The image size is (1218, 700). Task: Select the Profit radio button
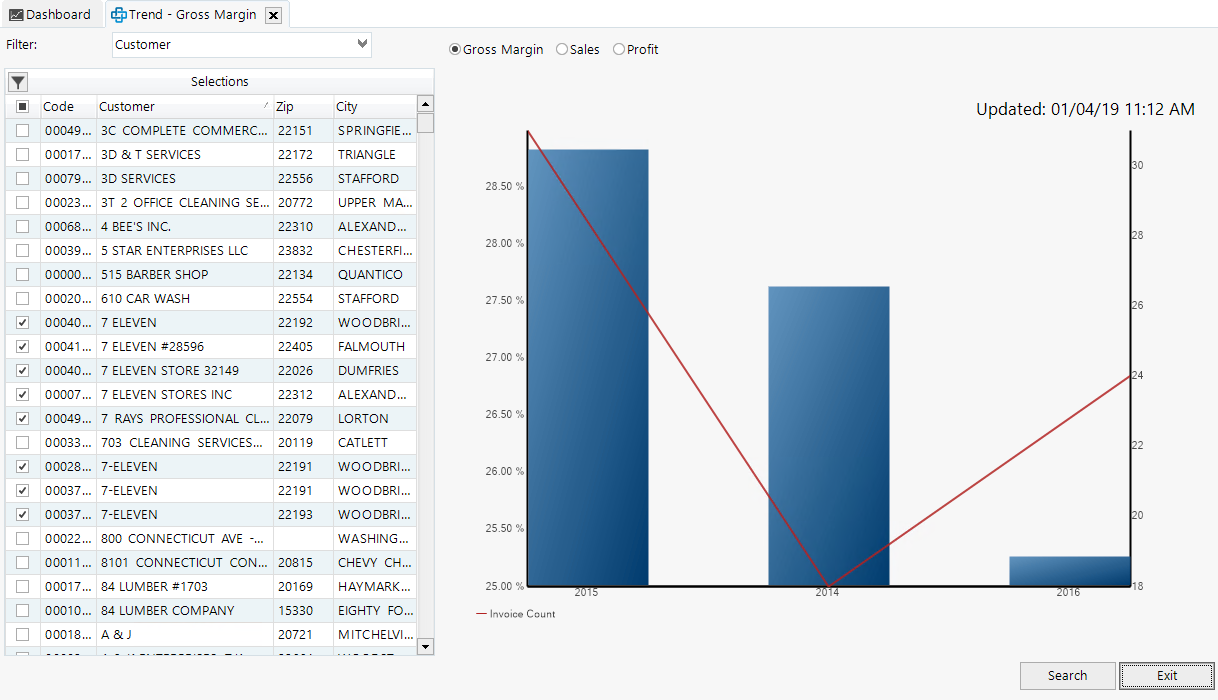[619, 49]
